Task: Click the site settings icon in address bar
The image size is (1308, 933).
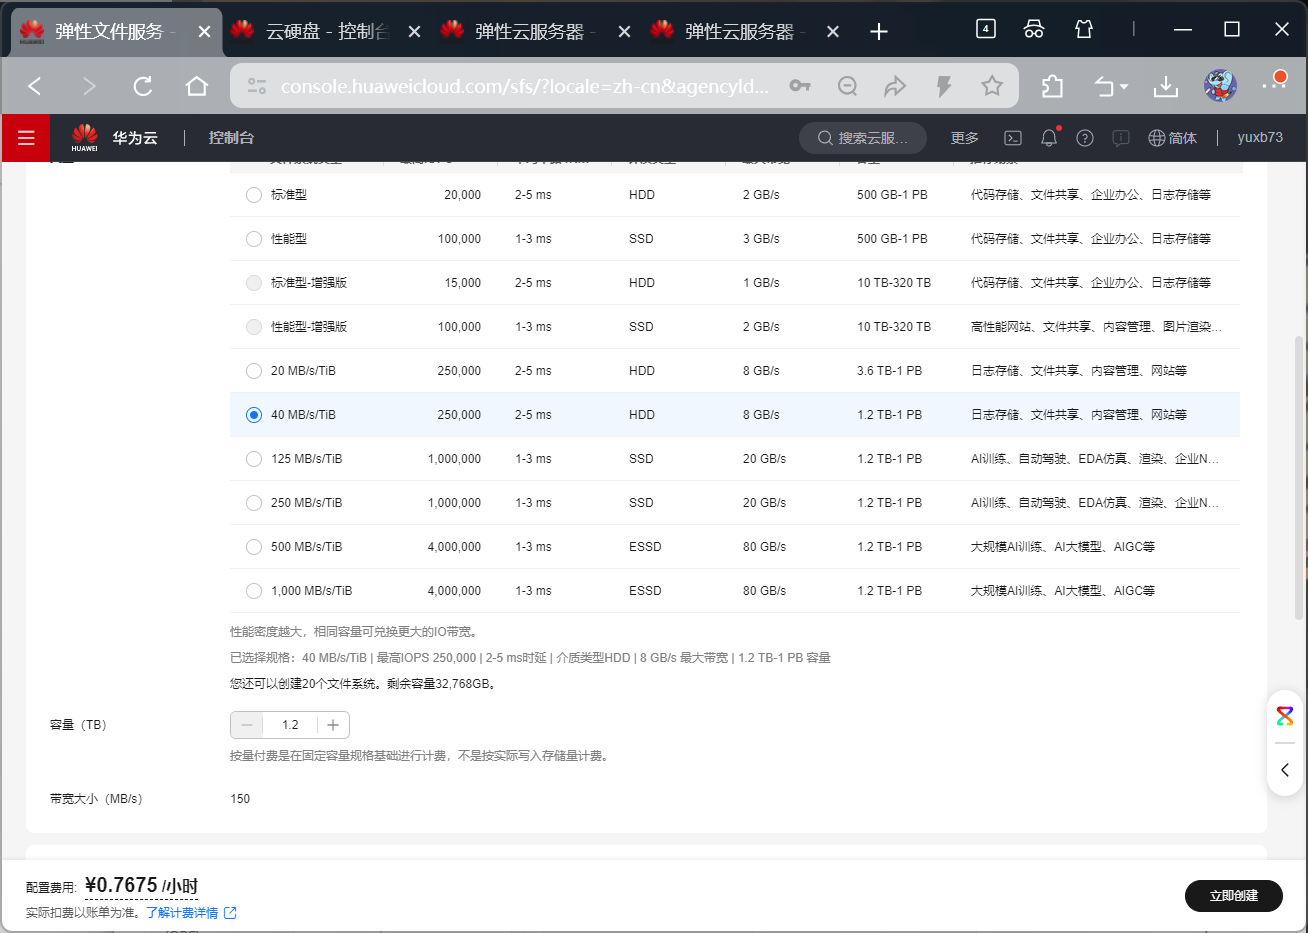Action: 257,86
